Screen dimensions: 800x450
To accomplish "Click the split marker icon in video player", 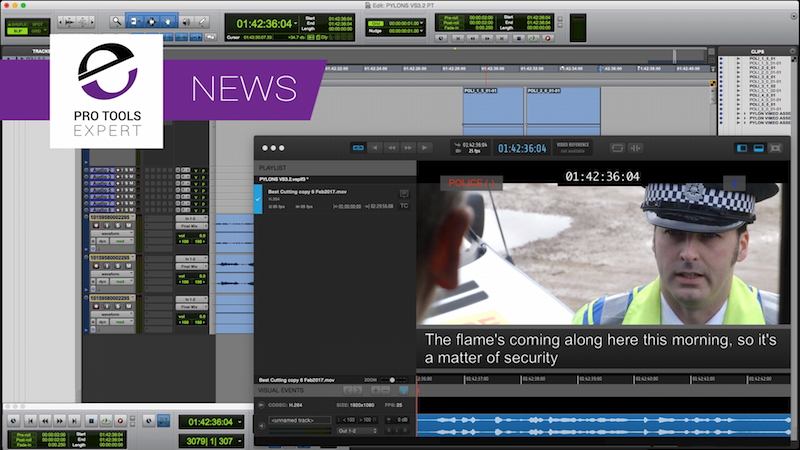I will coord(636,148).
